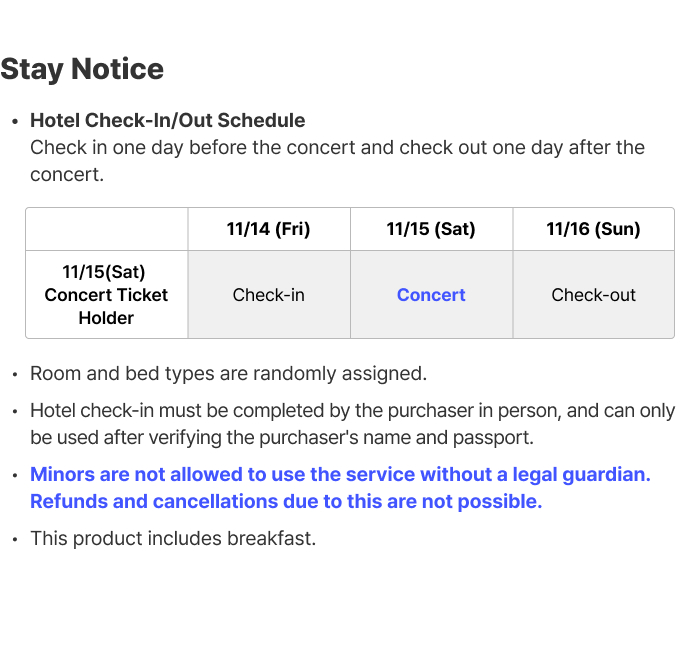Click the blue Concert cell text
Image resolution: width=700 pixels, height=651 pixels.
click(431, 295)
